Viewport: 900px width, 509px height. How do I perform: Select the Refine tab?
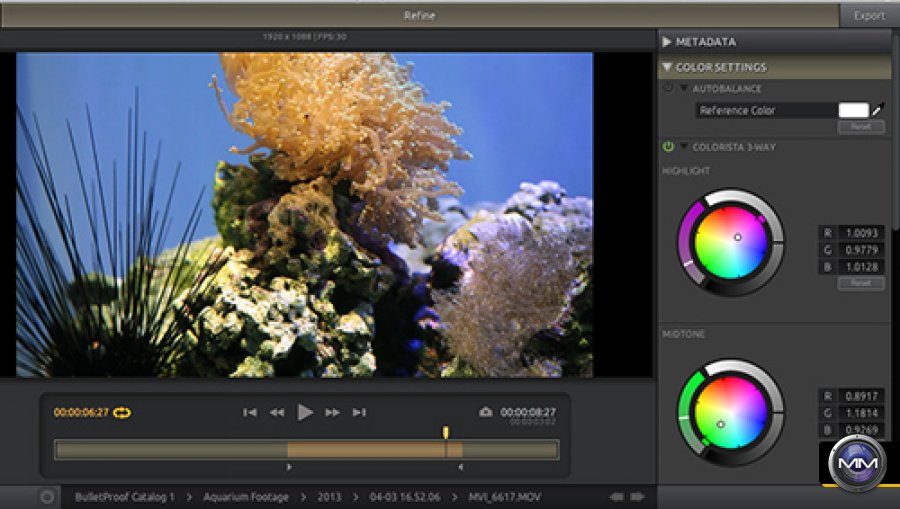(x=419, y=15)
